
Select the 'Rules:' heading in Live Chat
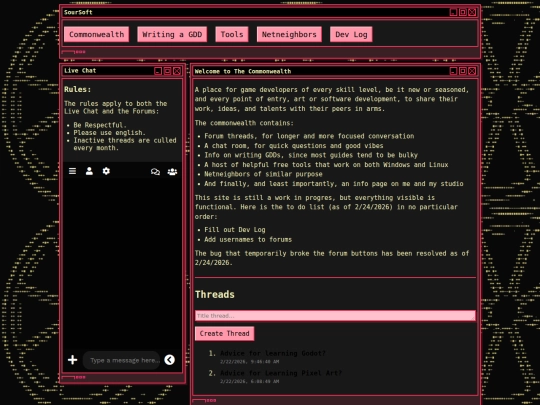(x=77, y=90)
